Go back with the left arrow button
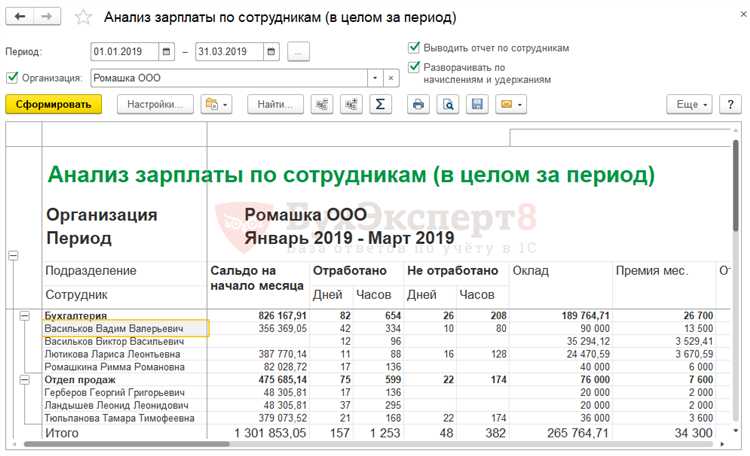Screen dimensions: 750x456 tap(20, 17)
